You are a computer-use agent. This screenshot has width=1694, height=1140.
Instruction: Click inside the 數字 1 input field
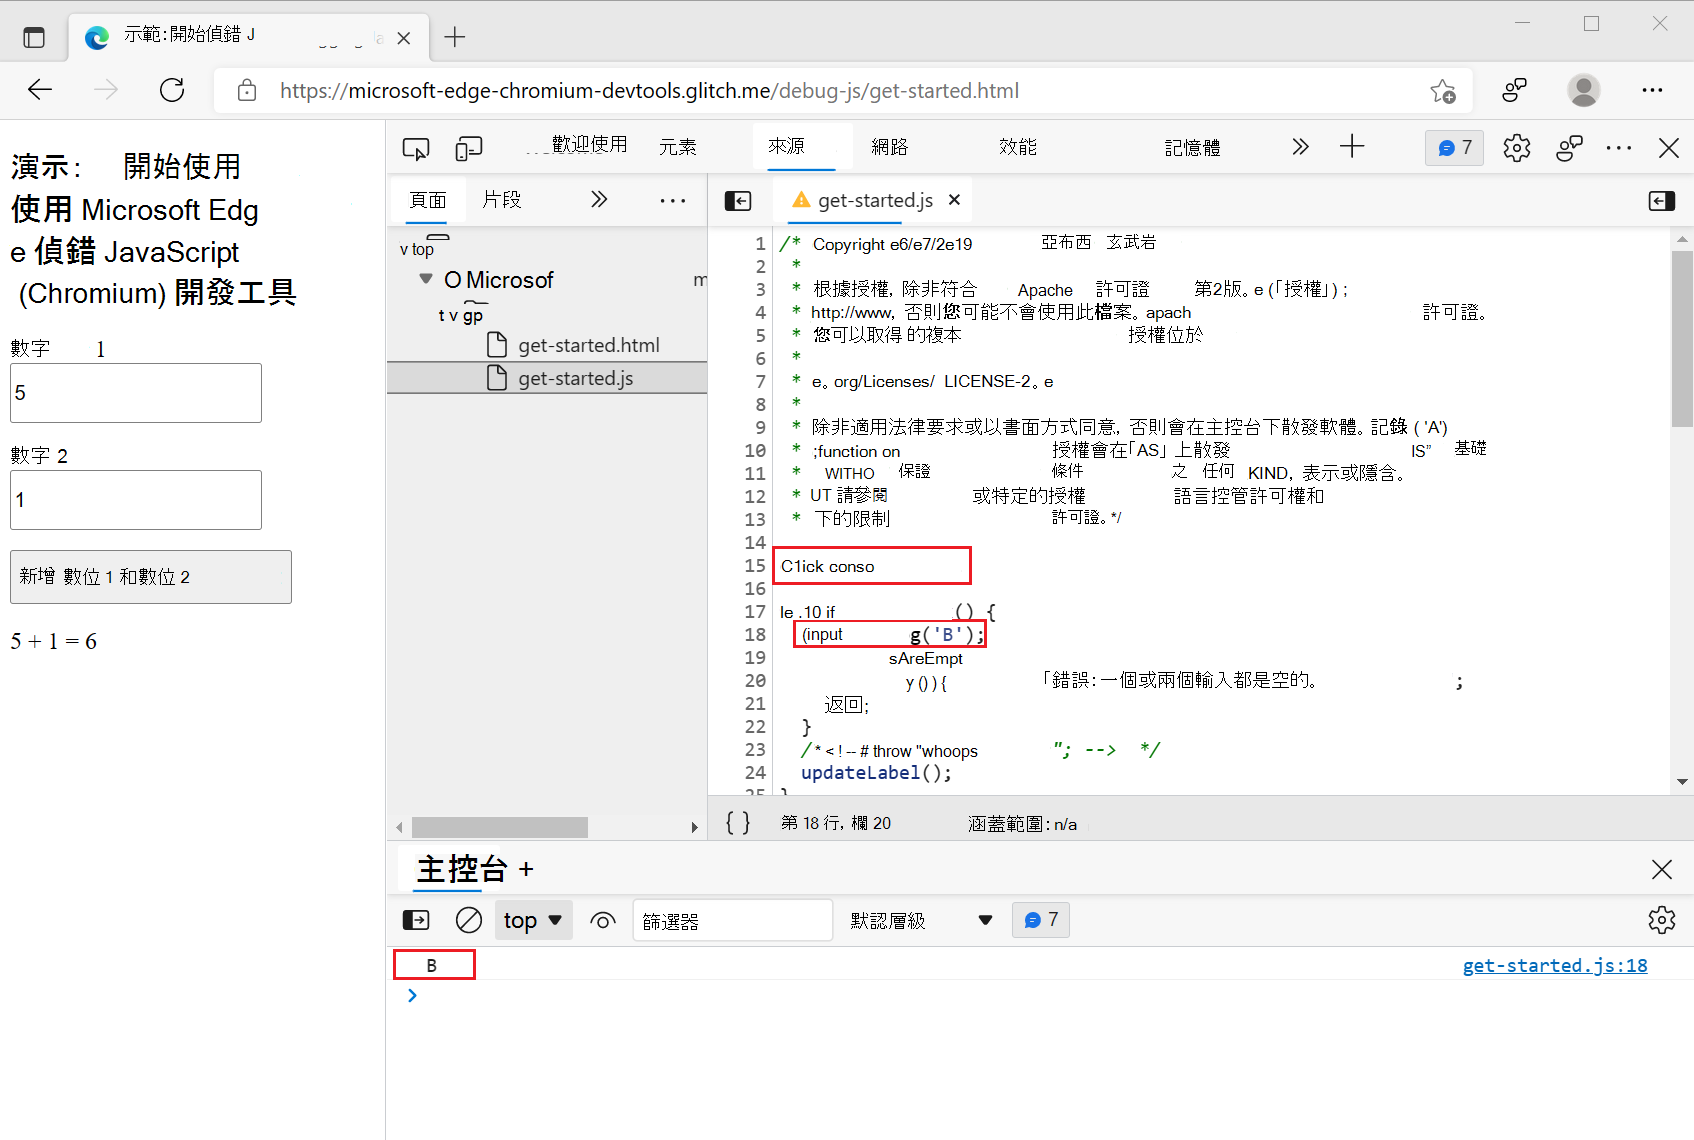tap(135, 392)
